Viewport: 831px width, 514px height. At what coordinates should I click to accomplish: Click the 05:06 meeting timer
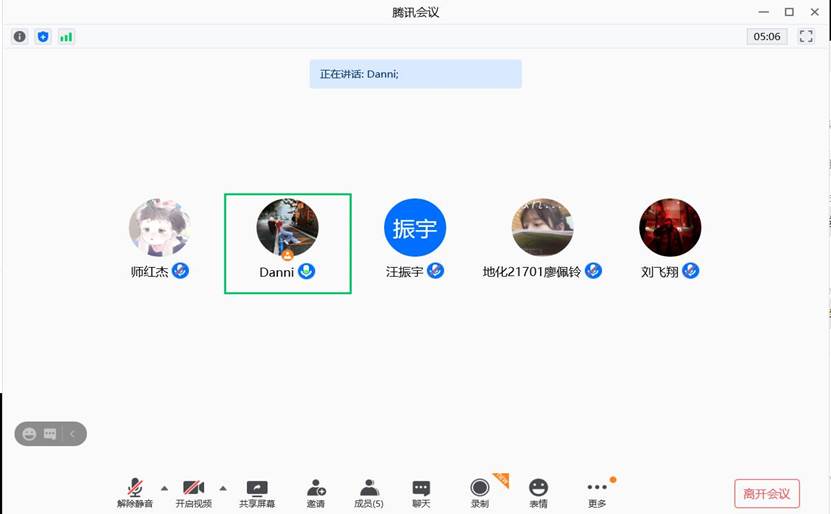coord(767,37)
